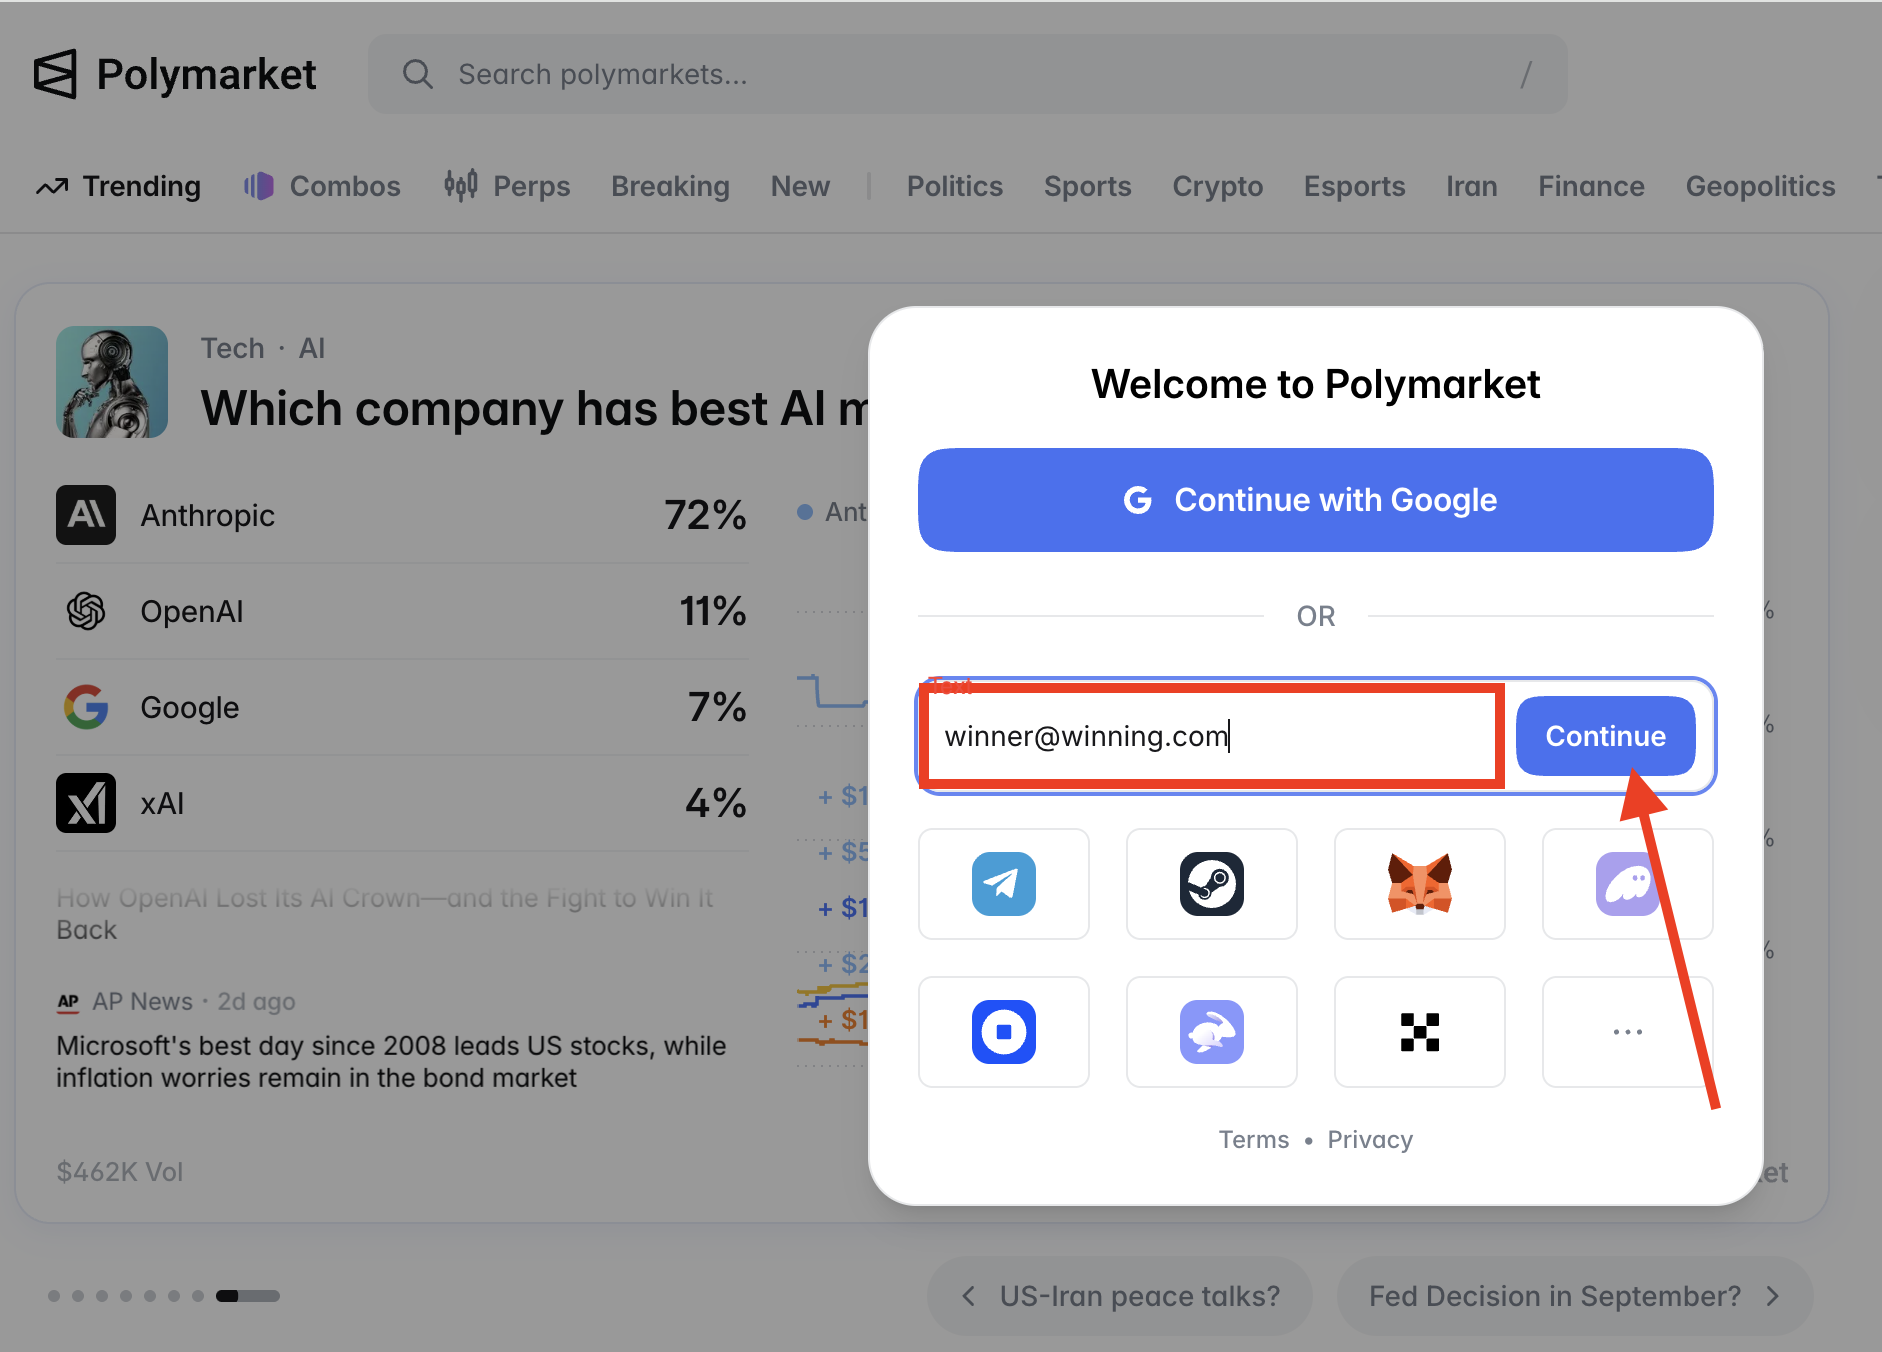1882x1352 pixels.
Task: Open the Which company has best AI title
Action: click(x=535, y=409)
